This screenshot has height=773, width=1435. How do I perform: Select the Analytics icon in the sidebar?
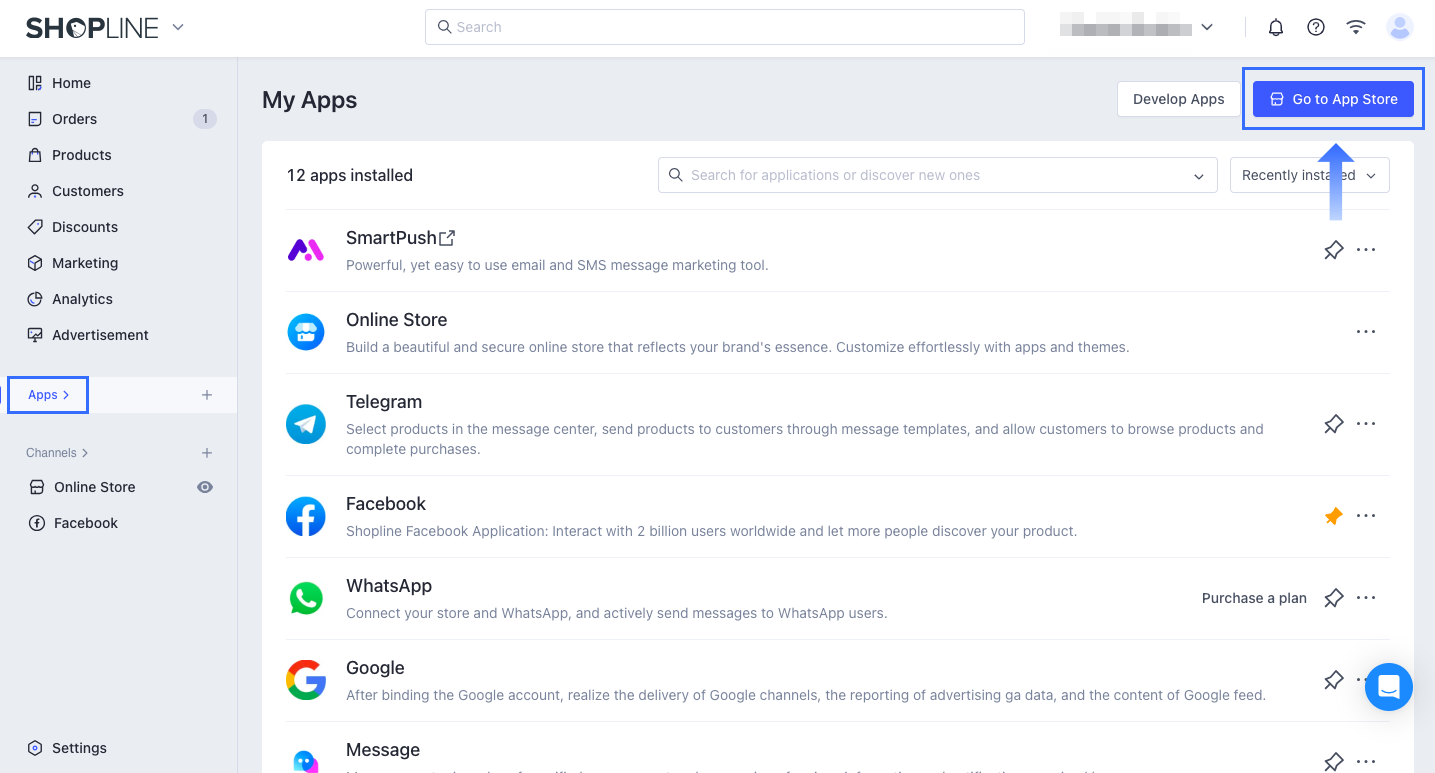pos(33,298)
